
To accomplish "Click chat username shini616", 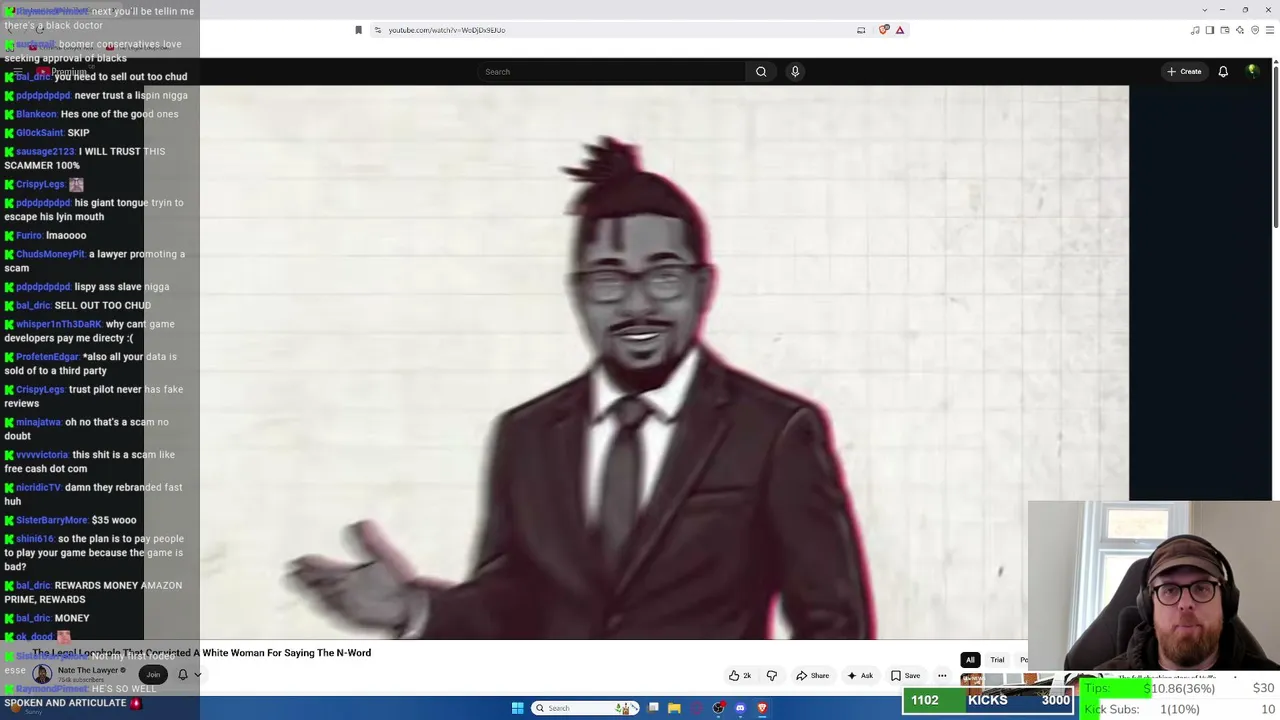I will pos(35,539).
